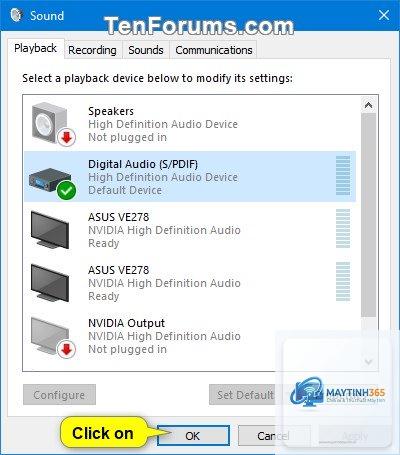This screenshot has width=400, height=455.
Task: Open the Recording tab
Action: tap(92, 50)
